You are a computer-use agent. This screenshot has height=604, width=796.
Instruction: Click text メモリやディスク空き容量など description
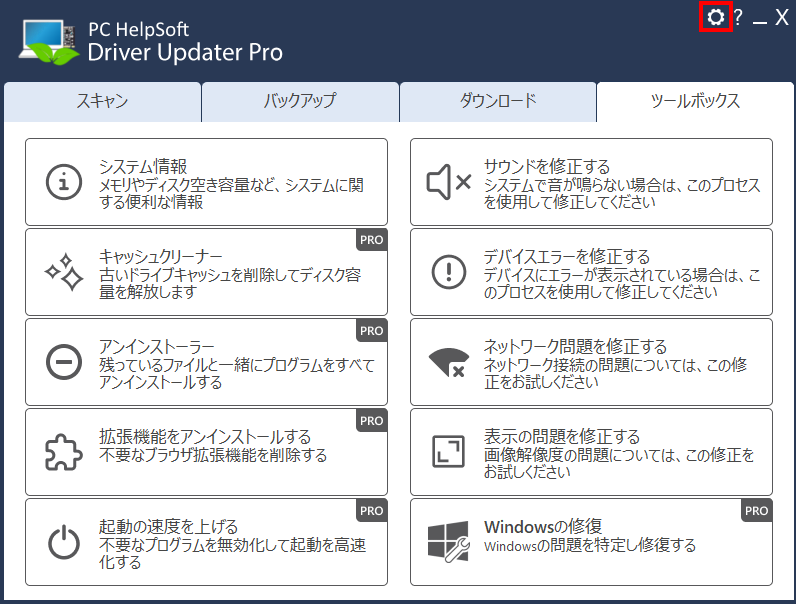(231, 193)
